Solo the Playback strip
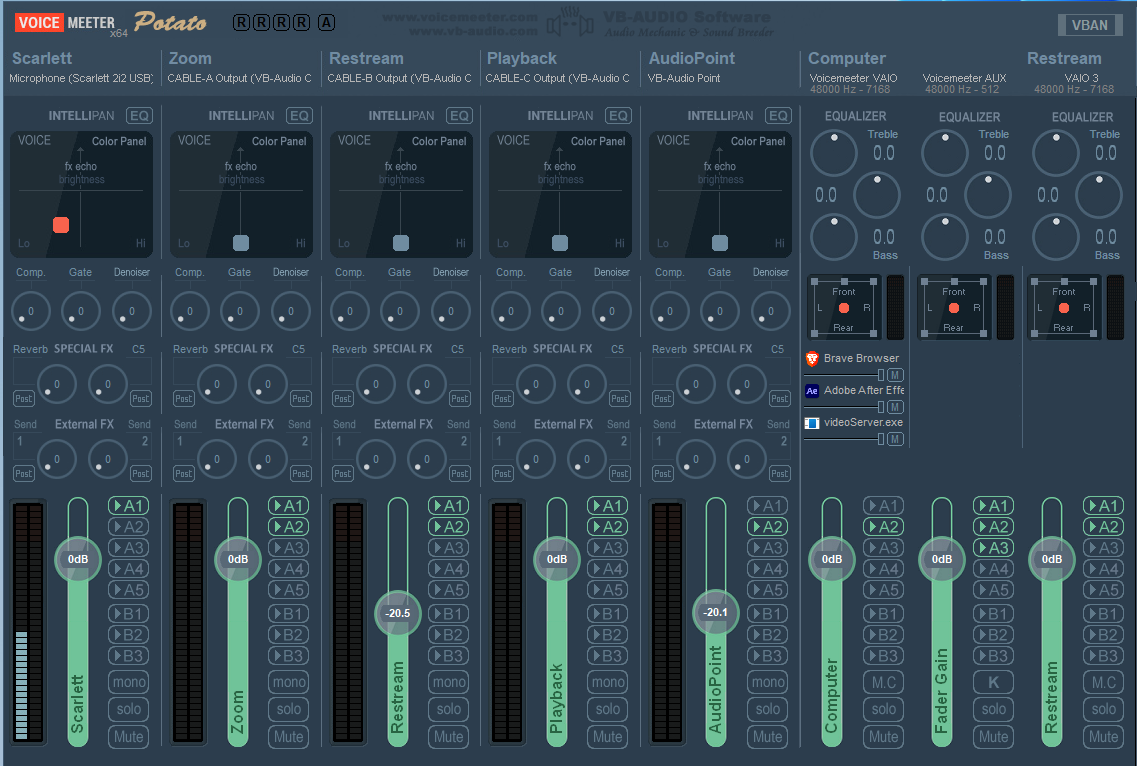 point(608,709)
